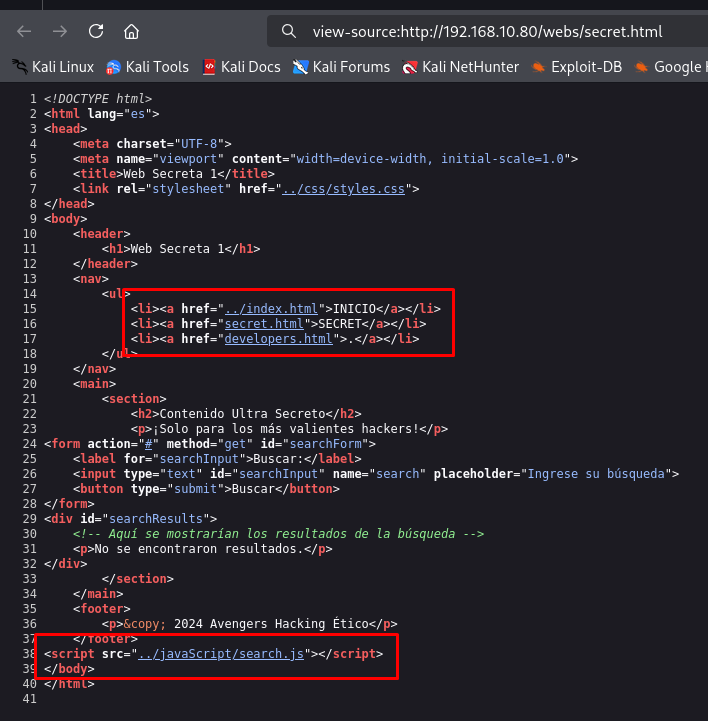Click the Kali NetHunter bookmark icon
Screen dimensions: 708x721
point(409,68)
